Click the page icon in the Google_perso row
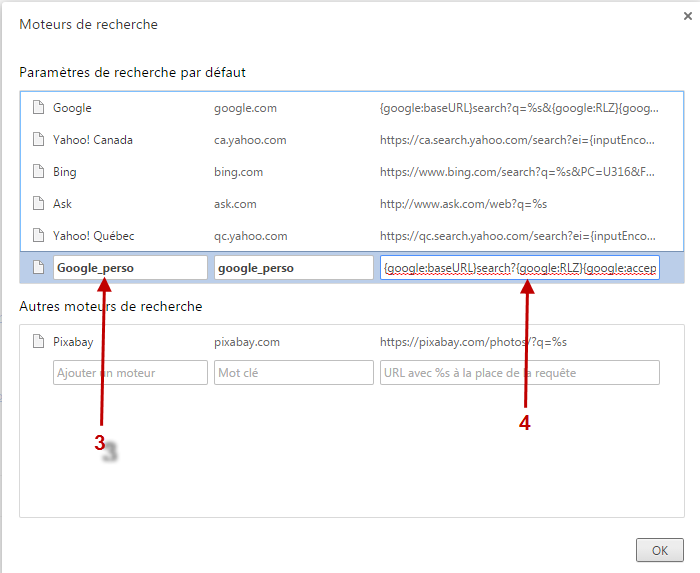 (39, 267)
